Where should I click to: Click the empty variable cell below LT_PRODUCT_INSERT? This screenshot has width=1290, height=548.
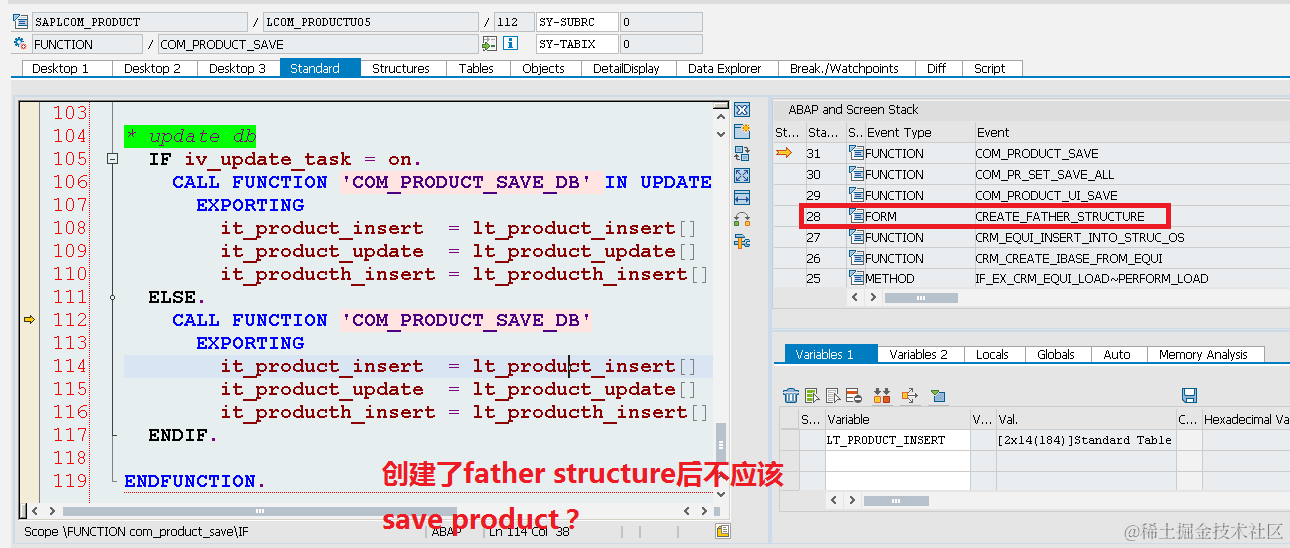896,461
